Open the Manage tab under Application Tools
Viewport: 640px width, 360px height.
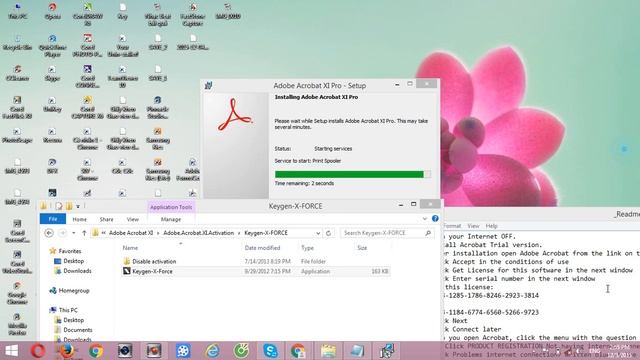pyautogui.click(x=171, y=219)
